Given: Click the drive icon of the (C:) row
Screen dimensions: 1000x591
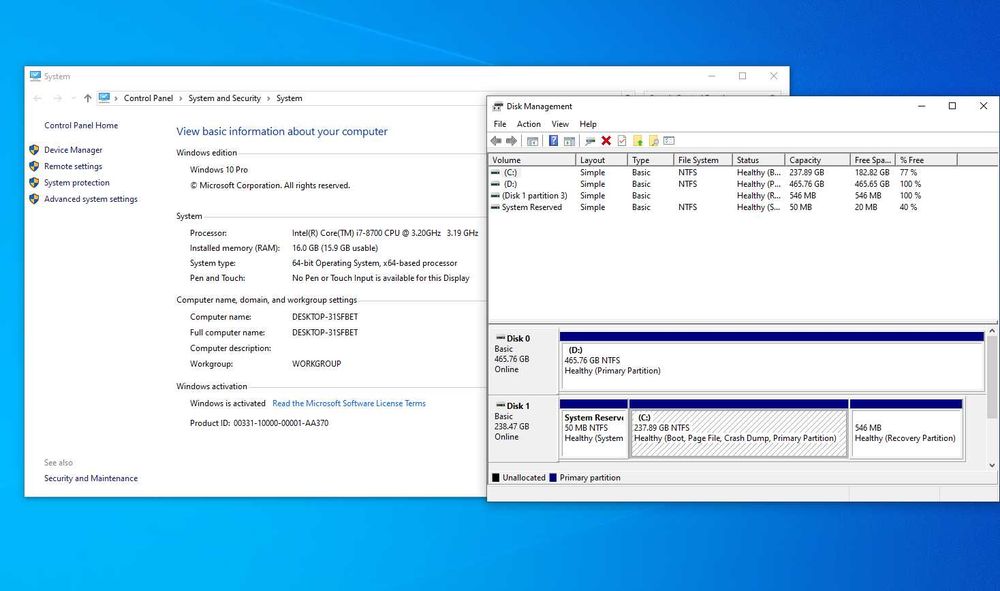Looking at the screenshot, I should click(x=496, y=173).
